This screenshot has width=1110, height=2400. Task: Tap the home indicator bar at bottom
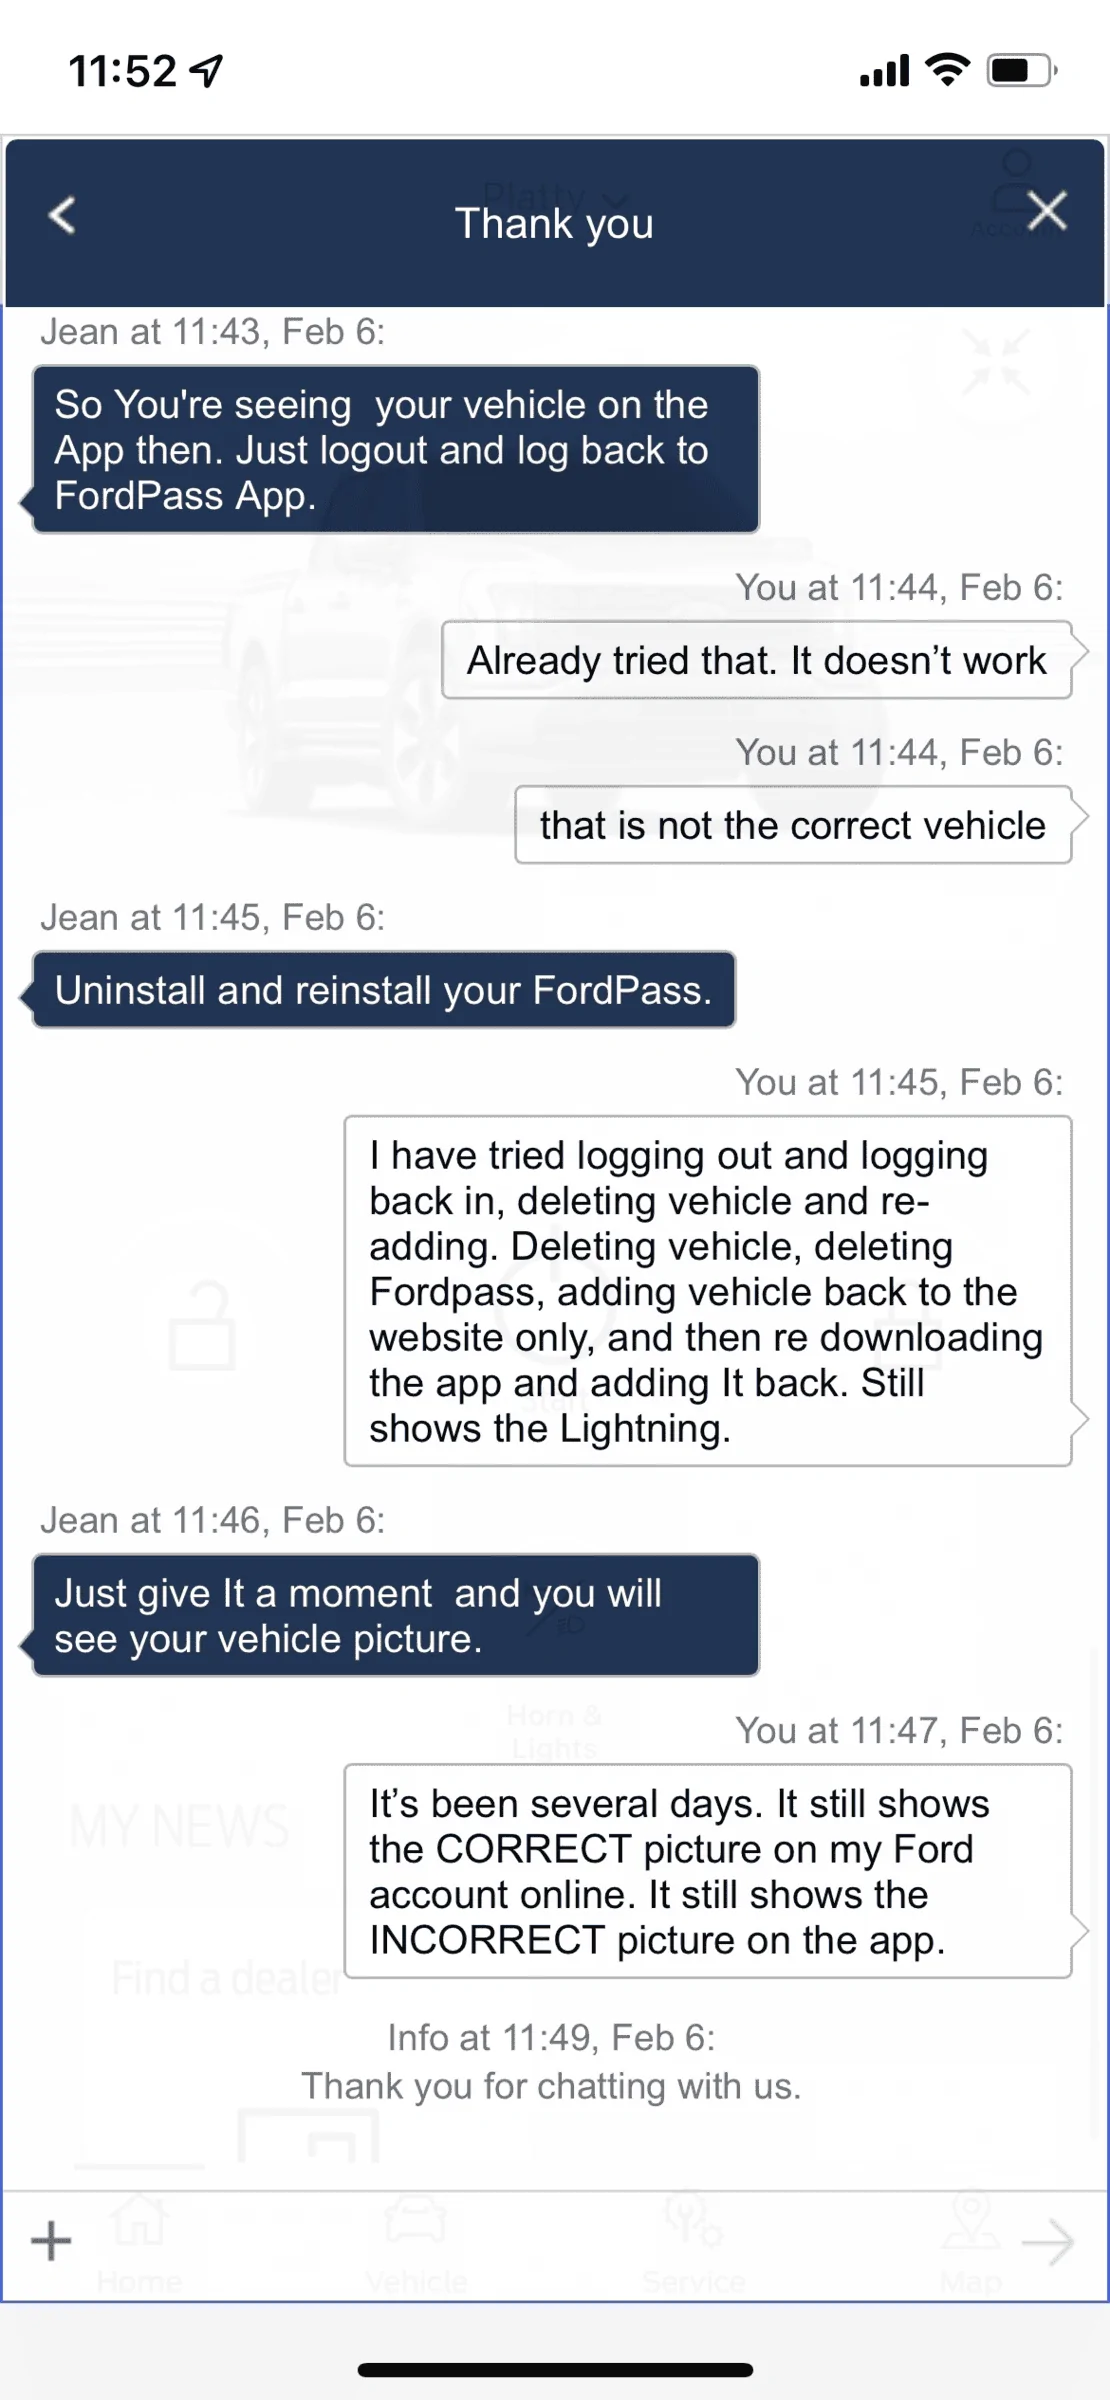click(x=555, y=2369)
